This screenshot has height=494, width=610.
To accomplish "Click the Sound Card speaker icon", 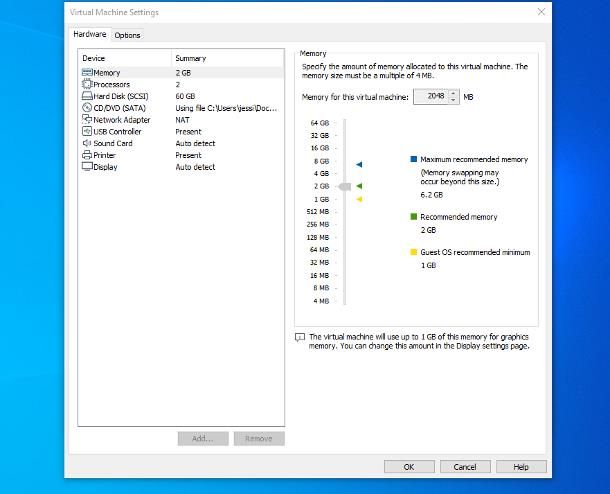I will [x=87, y=143].
